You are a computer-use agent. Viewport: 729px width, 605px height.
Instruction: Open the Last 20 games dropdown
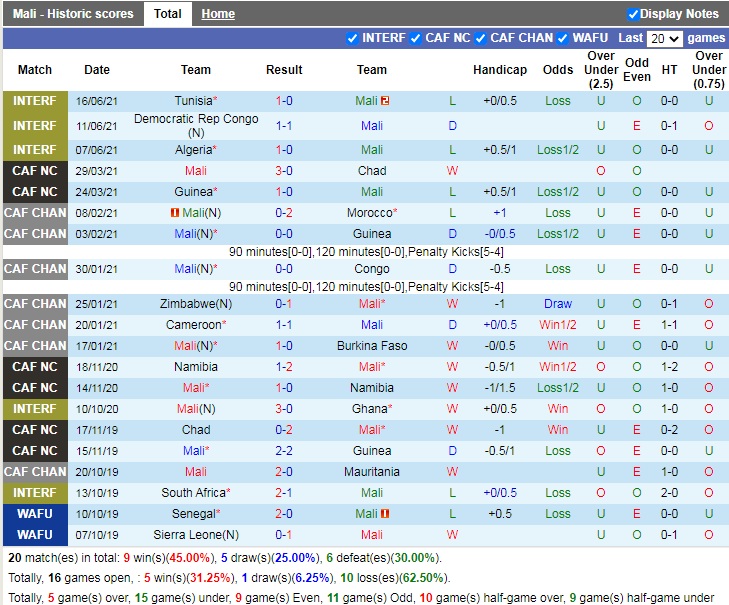point(664,39)
